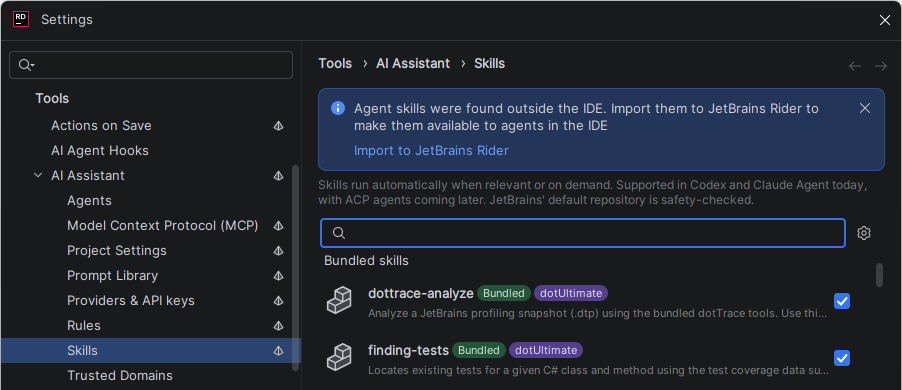Image resolution: width=902 pixels, height=390 pixels.
Task: Click the settings search magnifier icon
Action: [x=24, y=65]
